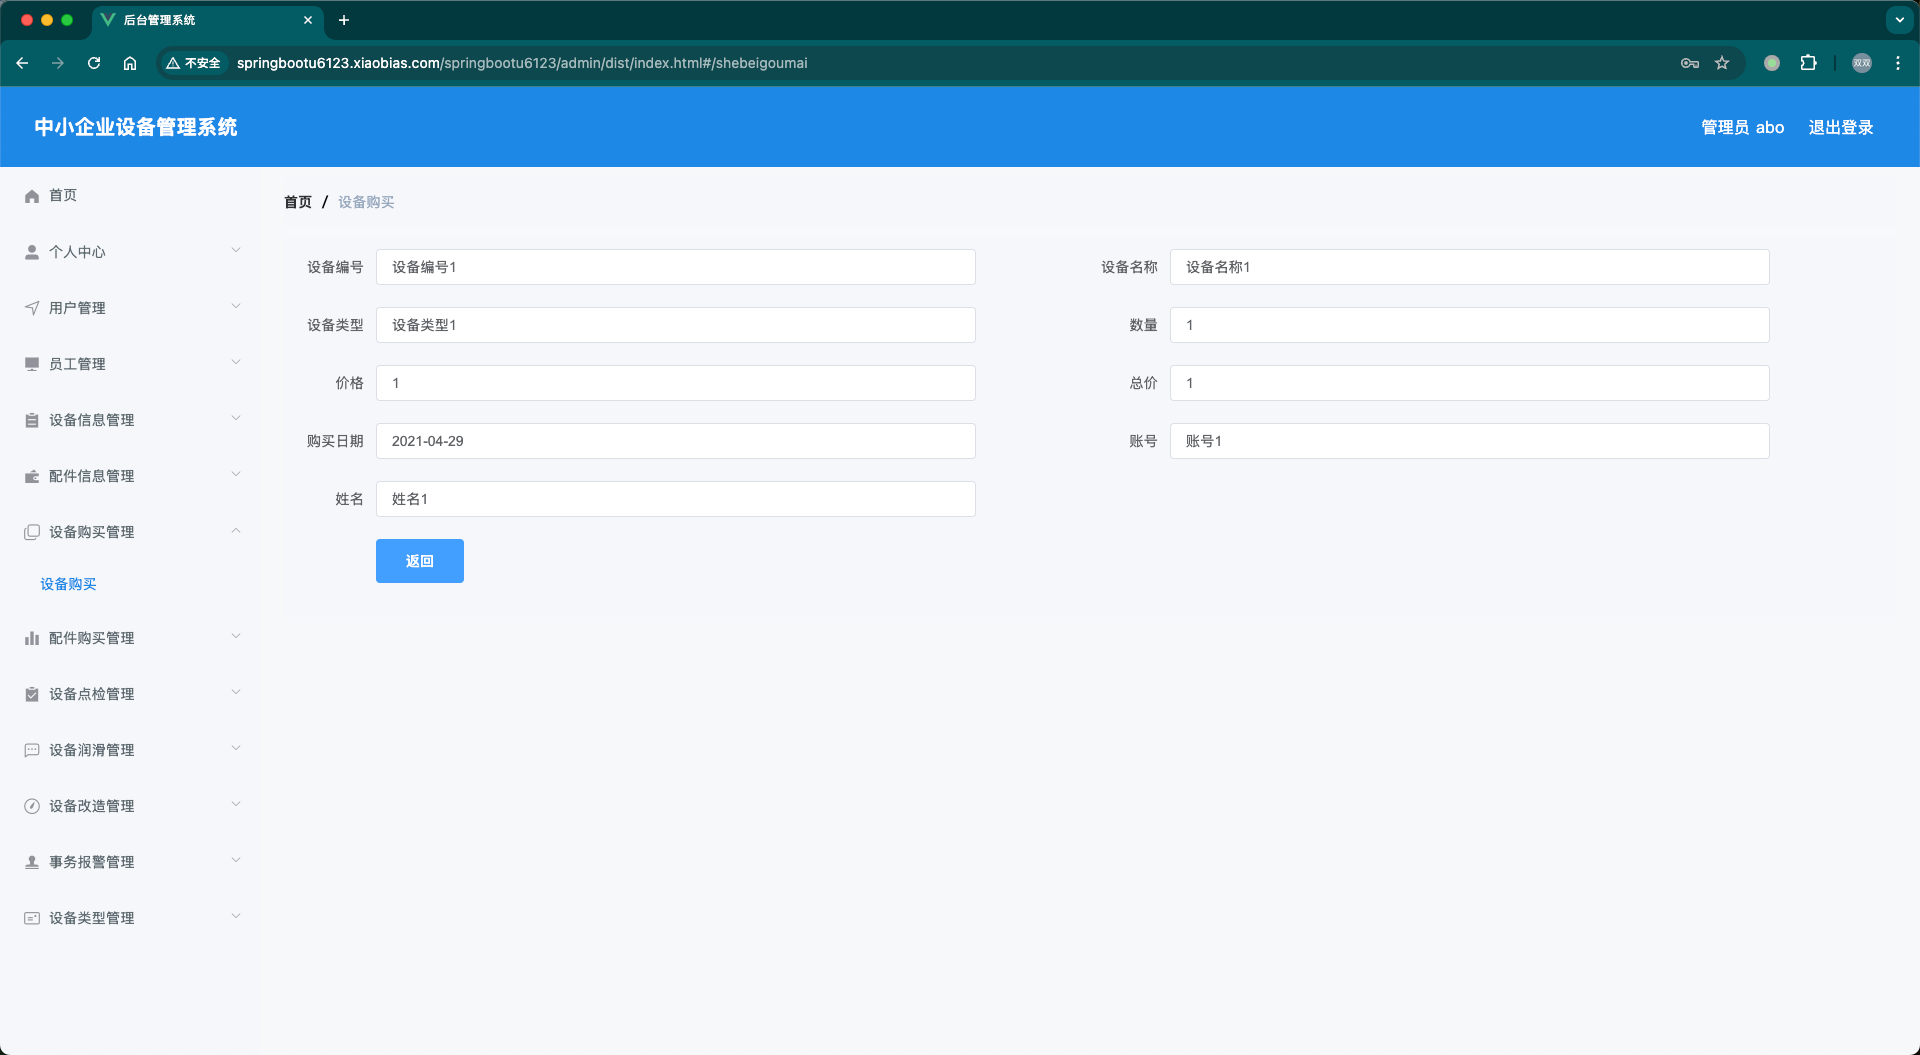The image size is (1920, 1055).
Task: Open the saved passwords key icon
Action: click(1690, 63)
